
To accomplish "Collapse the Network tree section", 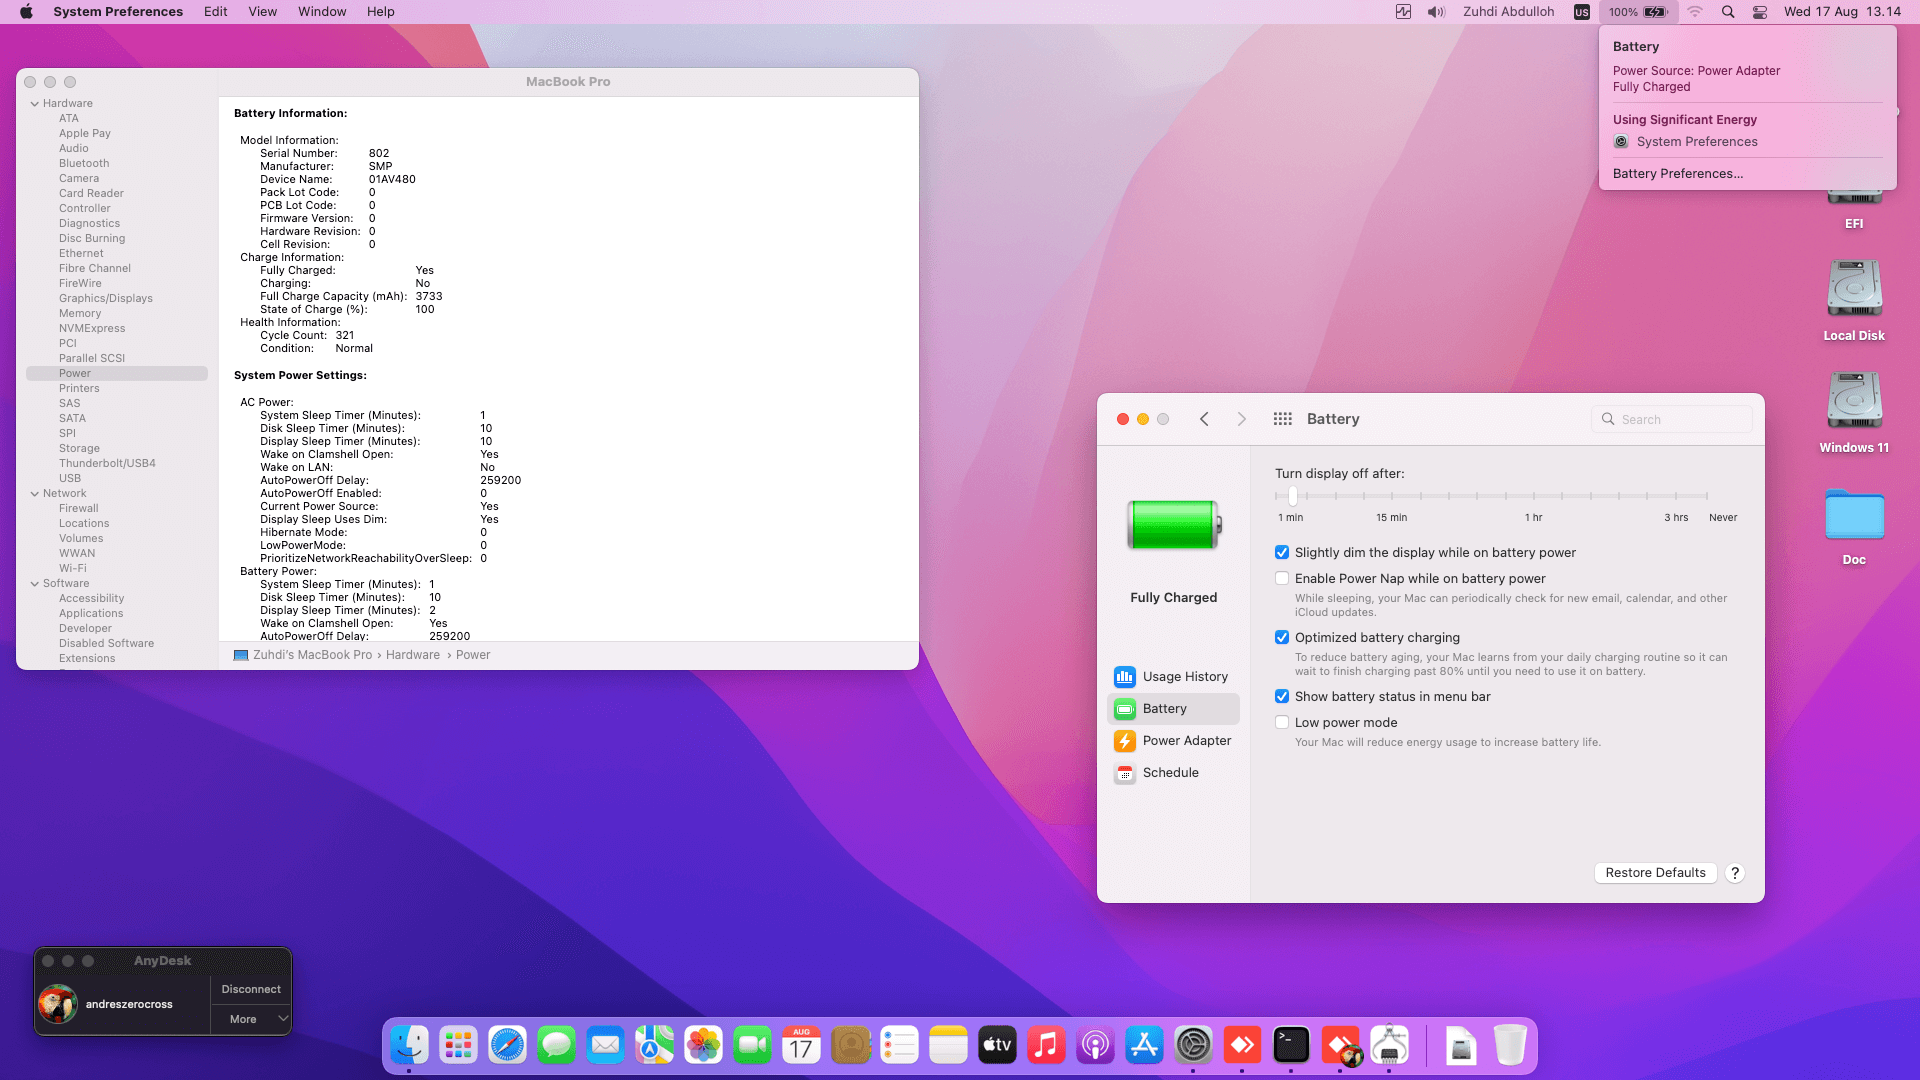I will tap(35, 494).
